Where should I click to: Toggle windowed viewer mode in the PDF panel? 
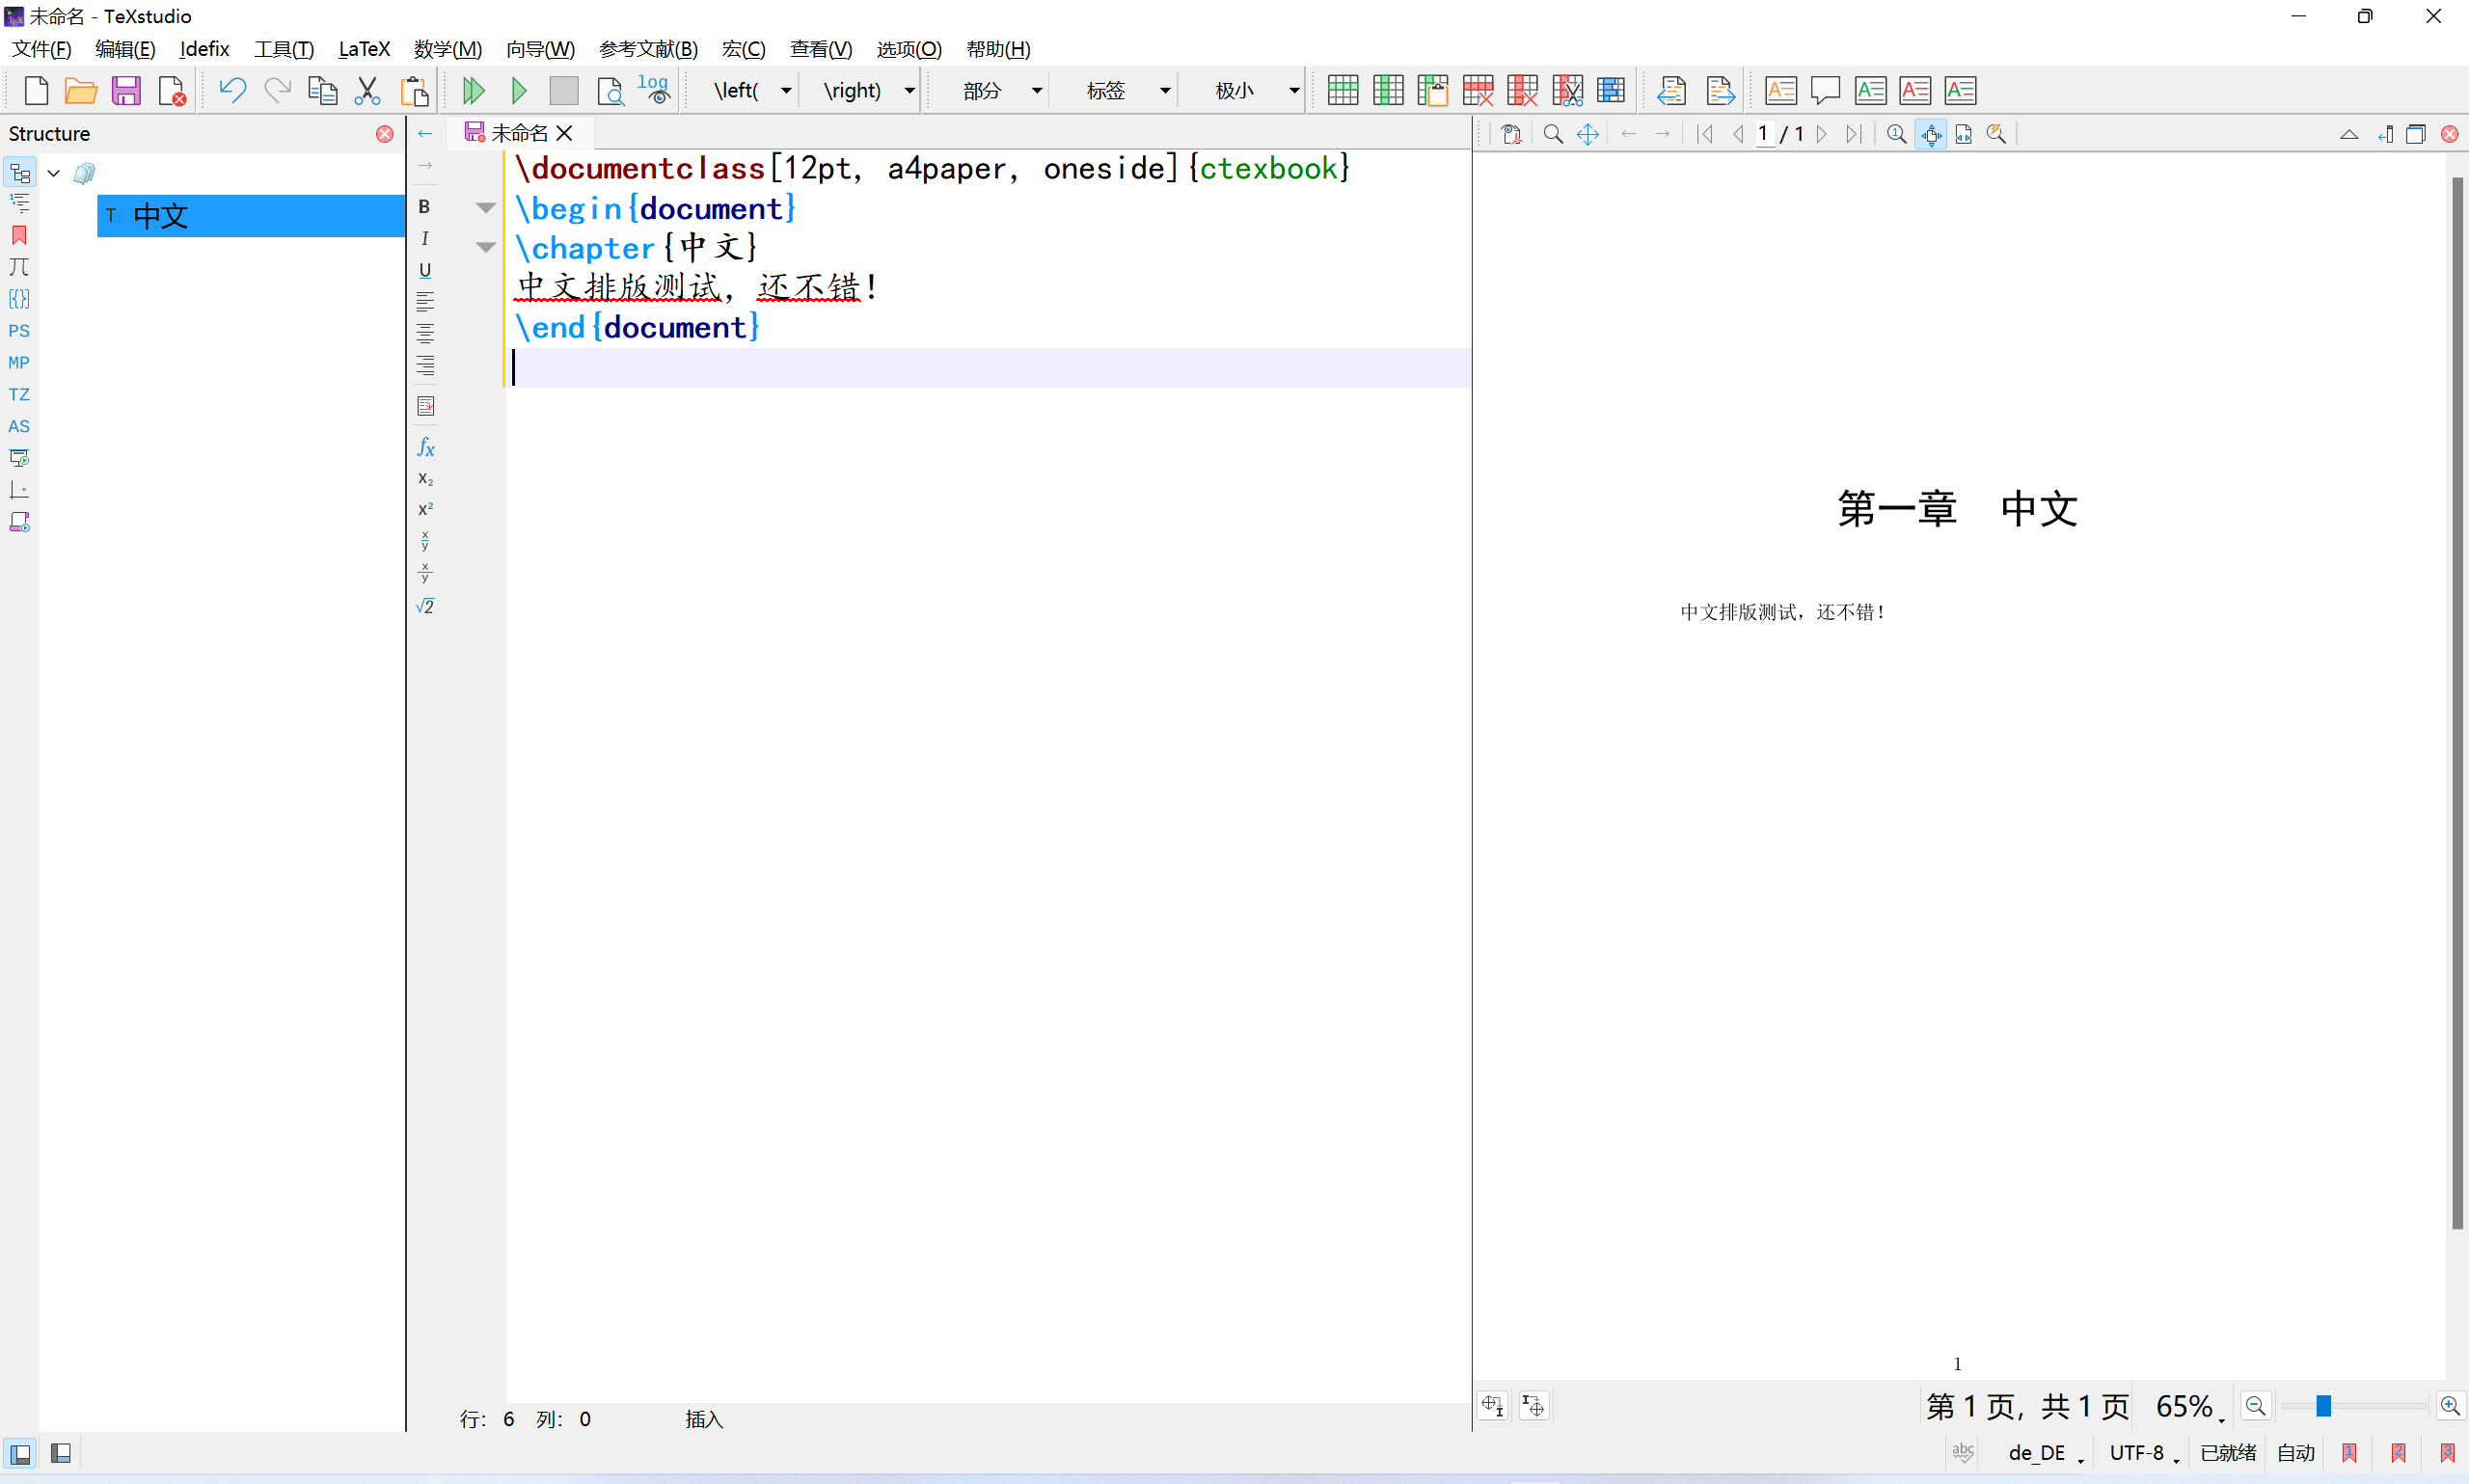pos(2416,134)
